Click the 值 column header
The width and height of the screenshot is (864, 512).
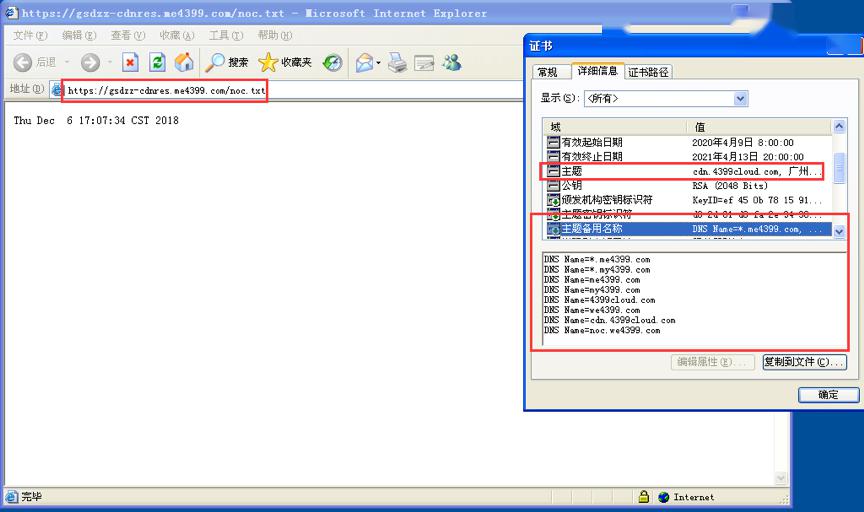click(x=759, y=127)
